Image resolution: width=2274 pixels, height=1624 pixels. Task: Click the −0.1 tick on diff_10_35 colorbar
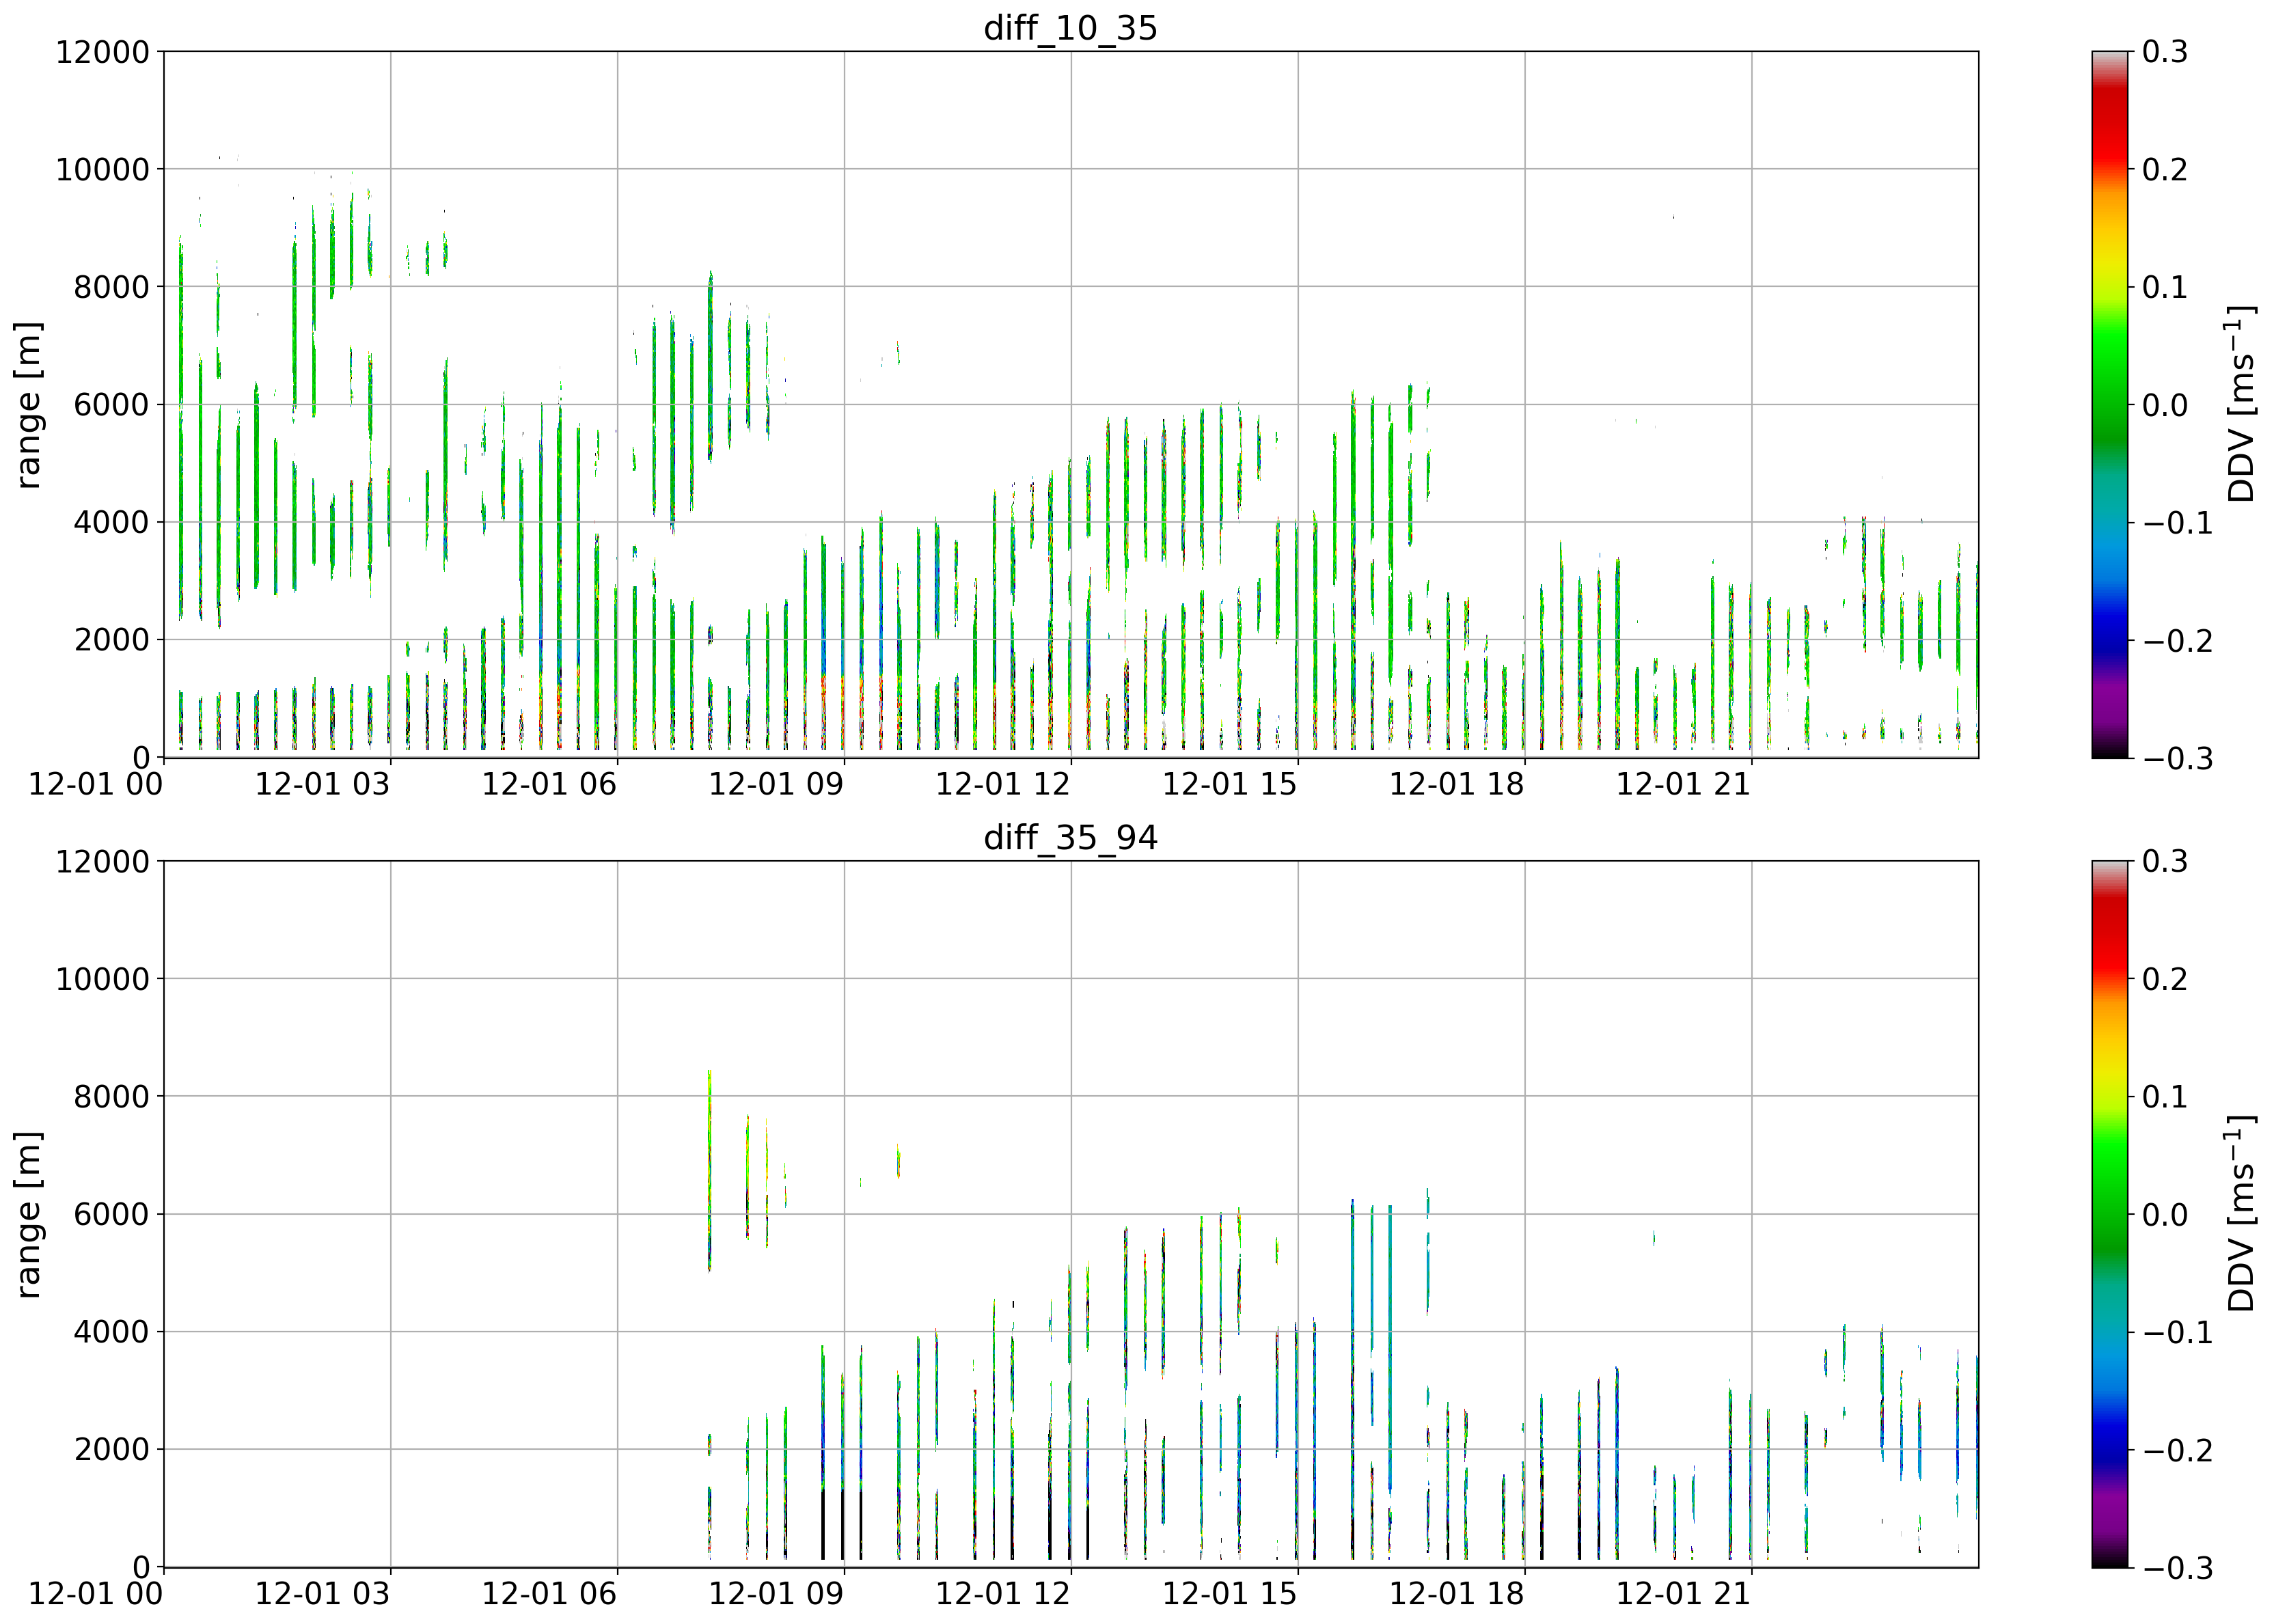point(2177,522)
